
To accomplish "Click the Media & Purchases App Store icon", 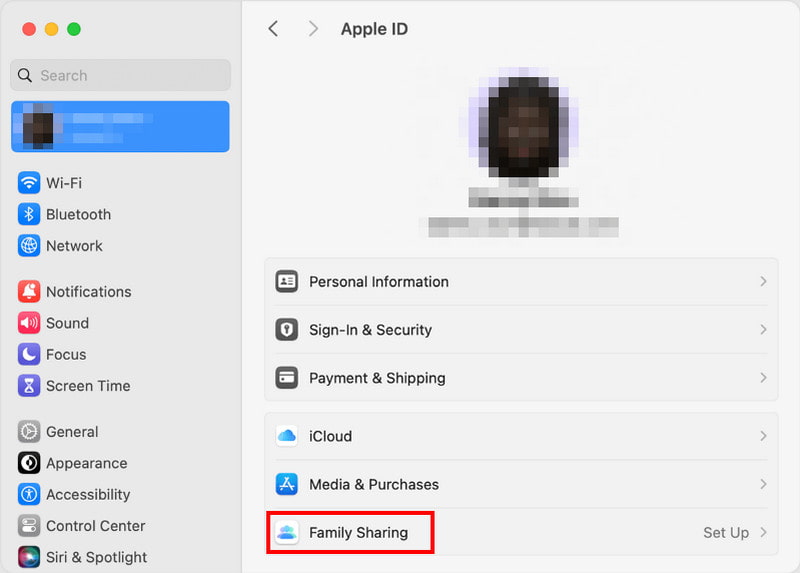I will tap(287, 484).
